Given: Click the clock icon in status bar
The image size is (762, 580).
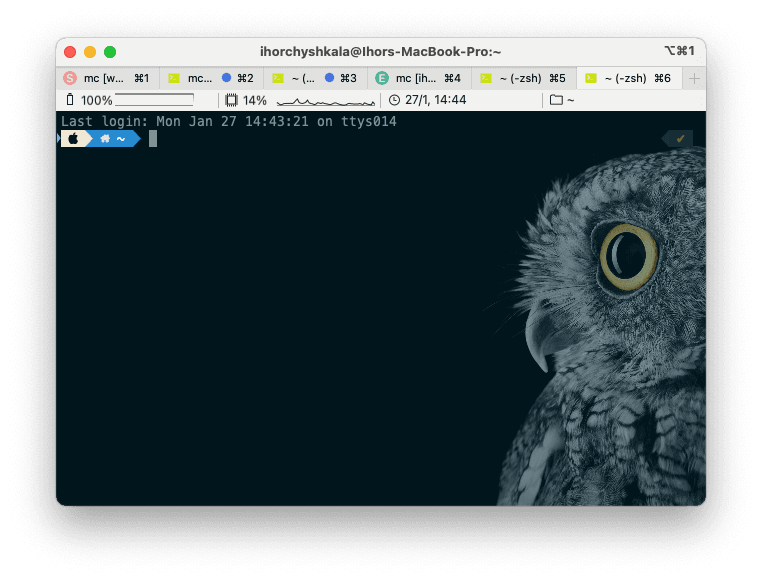Looking at the screenshot, I should point(394,100).
